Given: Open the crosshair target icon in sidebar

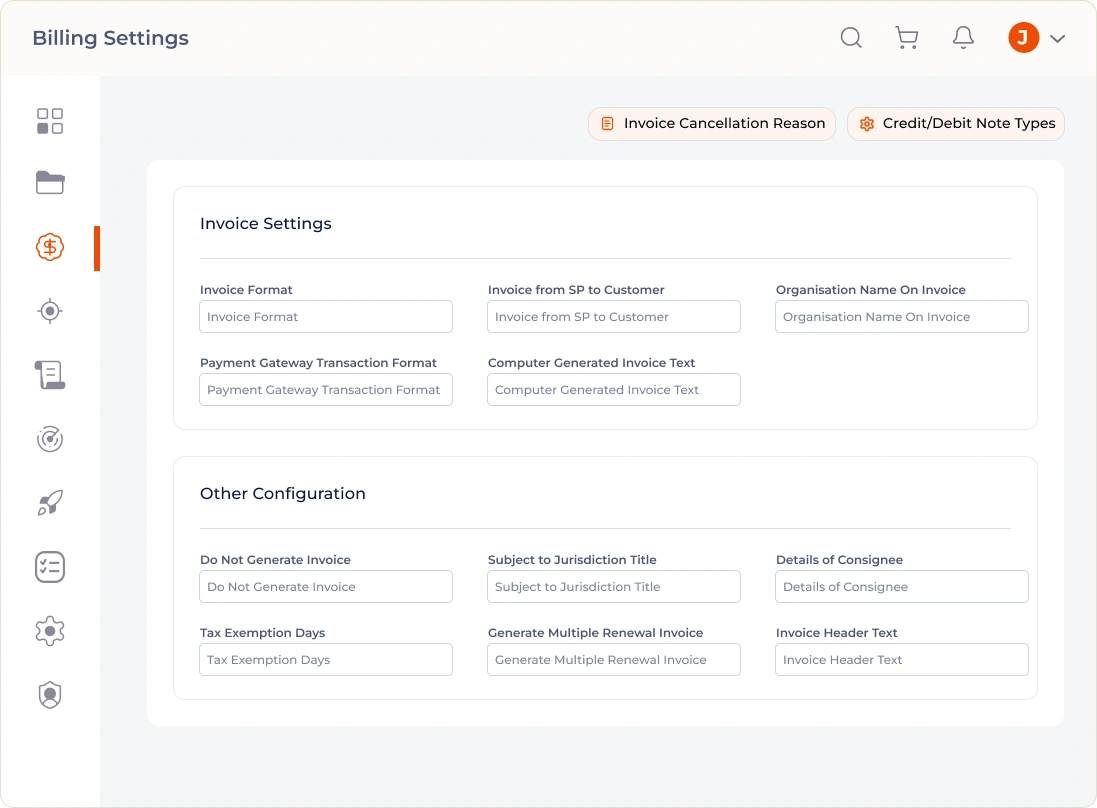Looking at the screenshot, I should click(50, 311).
